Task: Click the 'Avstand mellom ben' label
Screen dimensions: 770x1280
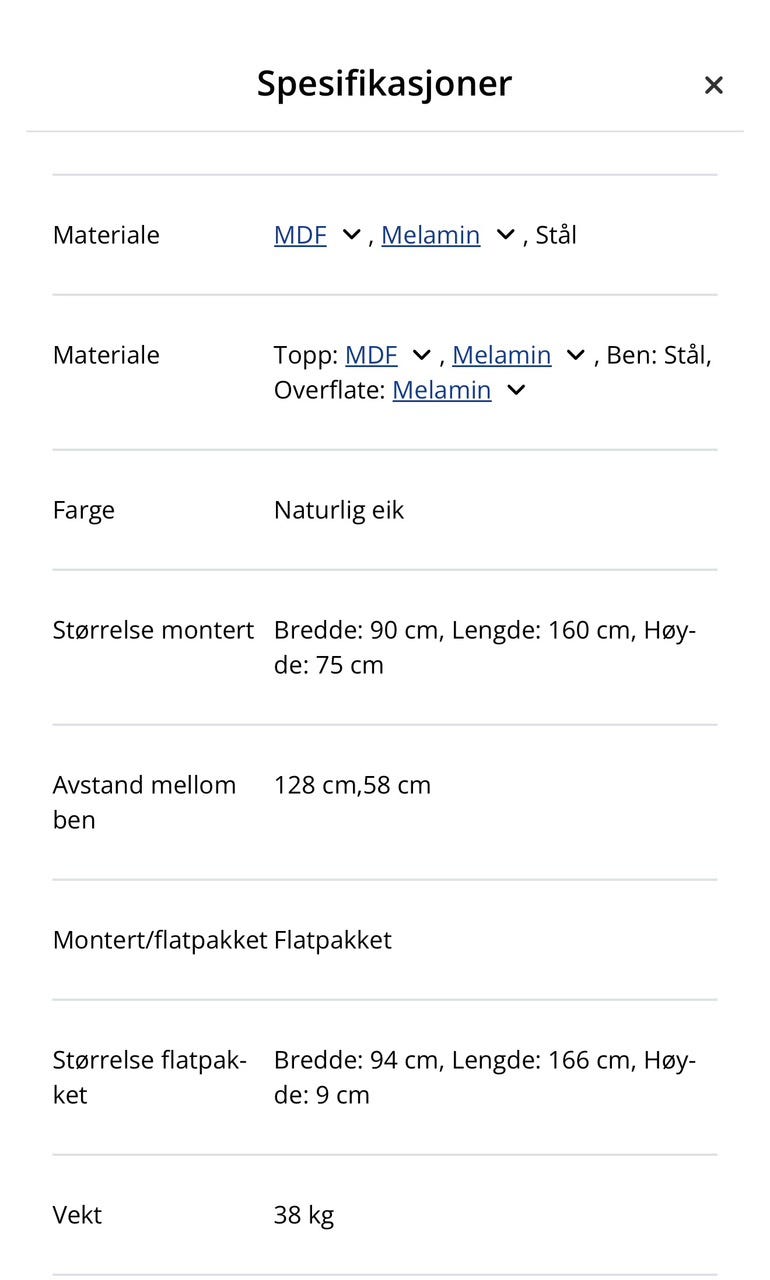Action: (x=145, y=802)
